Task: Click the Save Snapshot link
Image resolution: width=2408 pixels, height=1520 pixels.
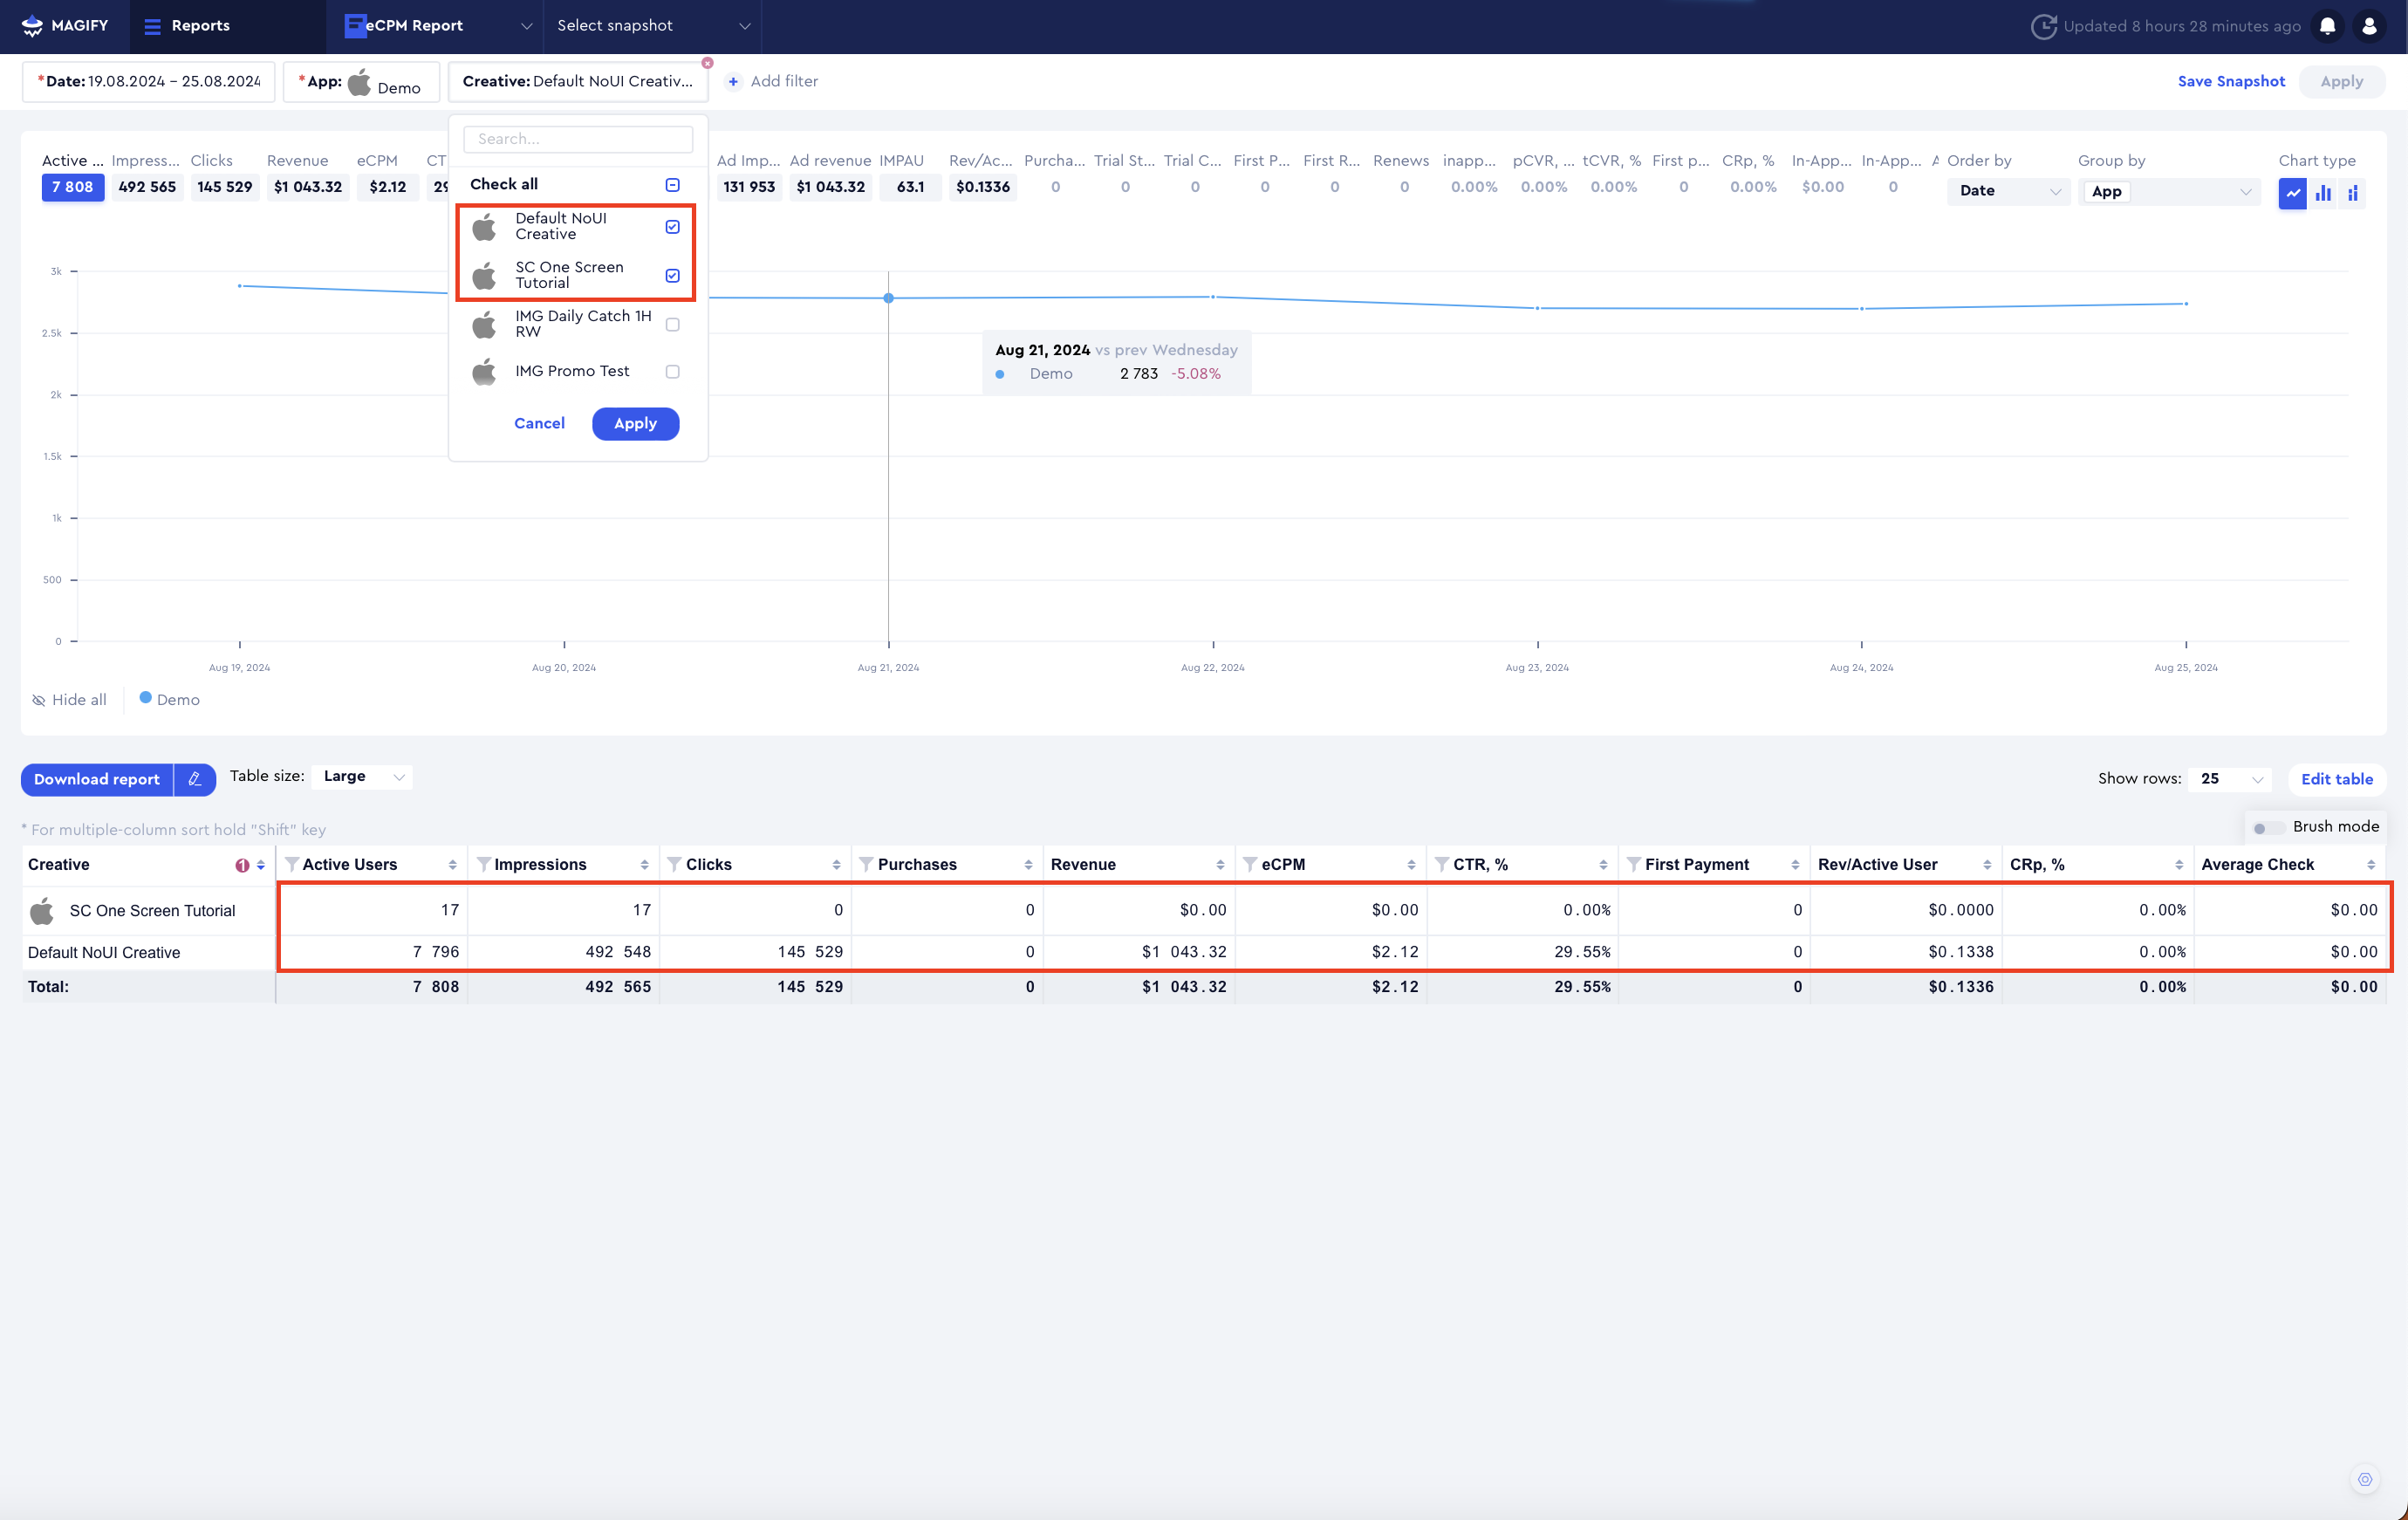Action: pos(2230,81)
